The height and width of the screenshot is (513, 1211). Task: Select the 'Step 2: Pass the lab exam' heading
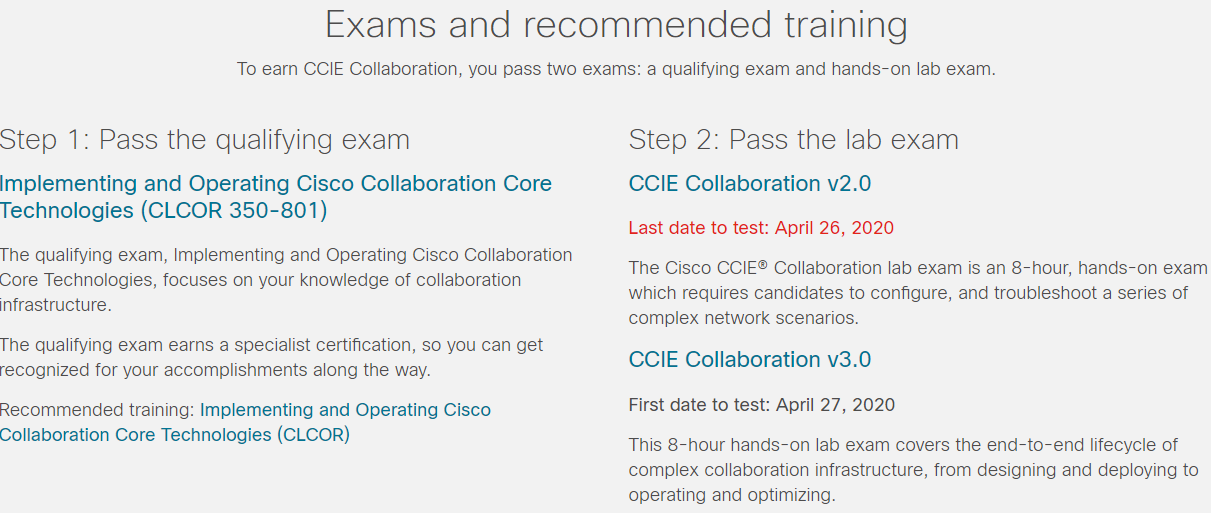793,139
